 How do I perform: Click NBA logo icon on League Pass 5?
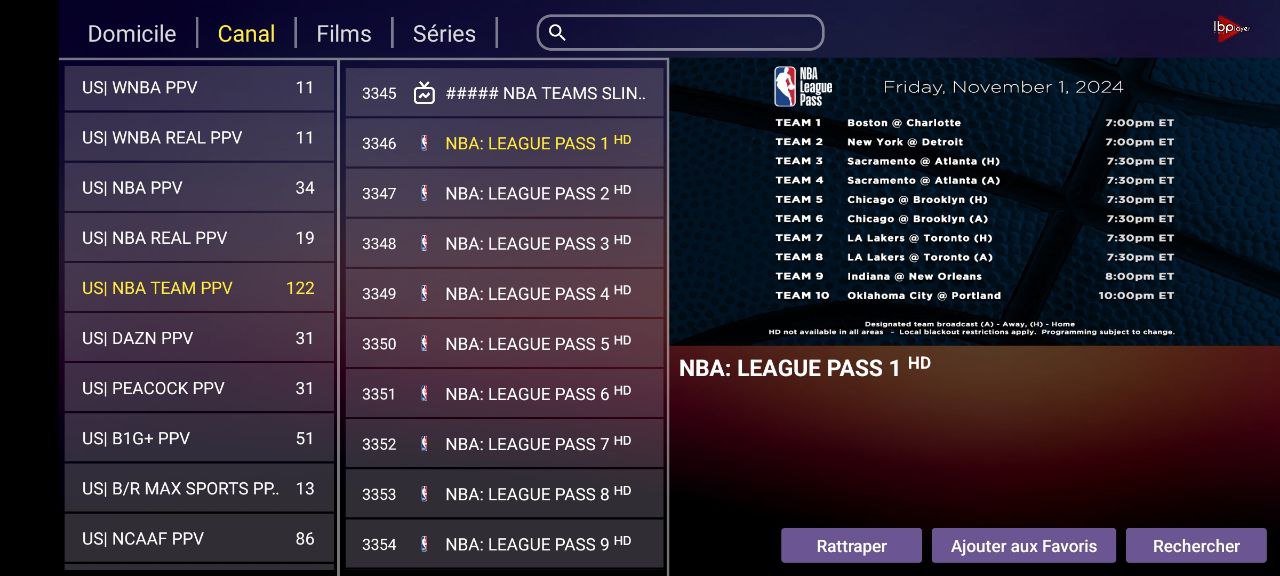(424, 343)
